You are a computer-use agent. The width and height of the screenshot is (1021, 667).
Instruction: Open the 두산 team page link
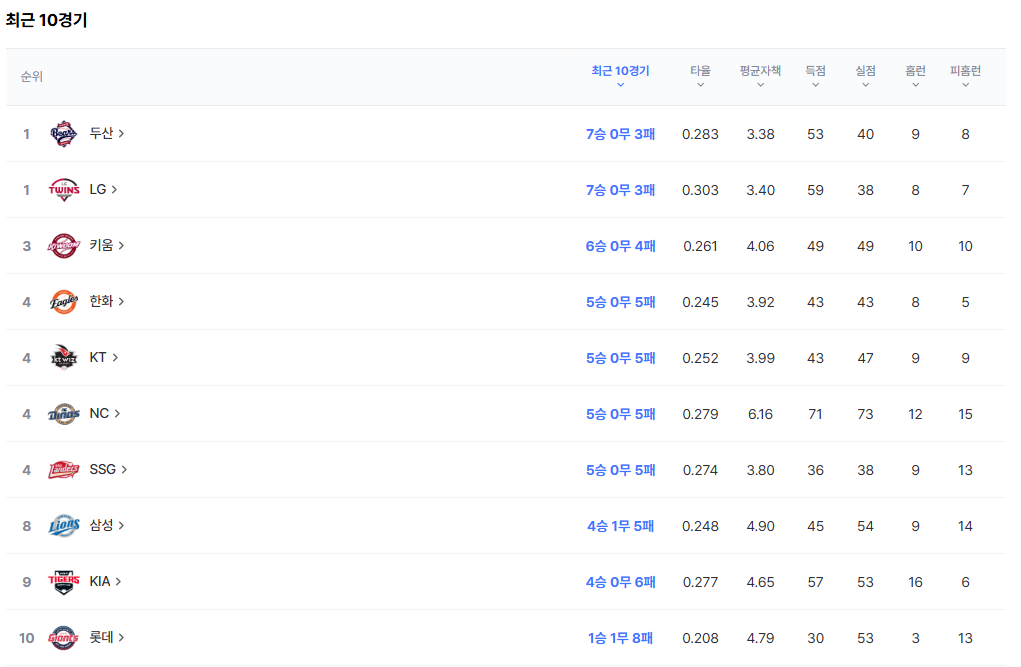[x=107, y=134]
